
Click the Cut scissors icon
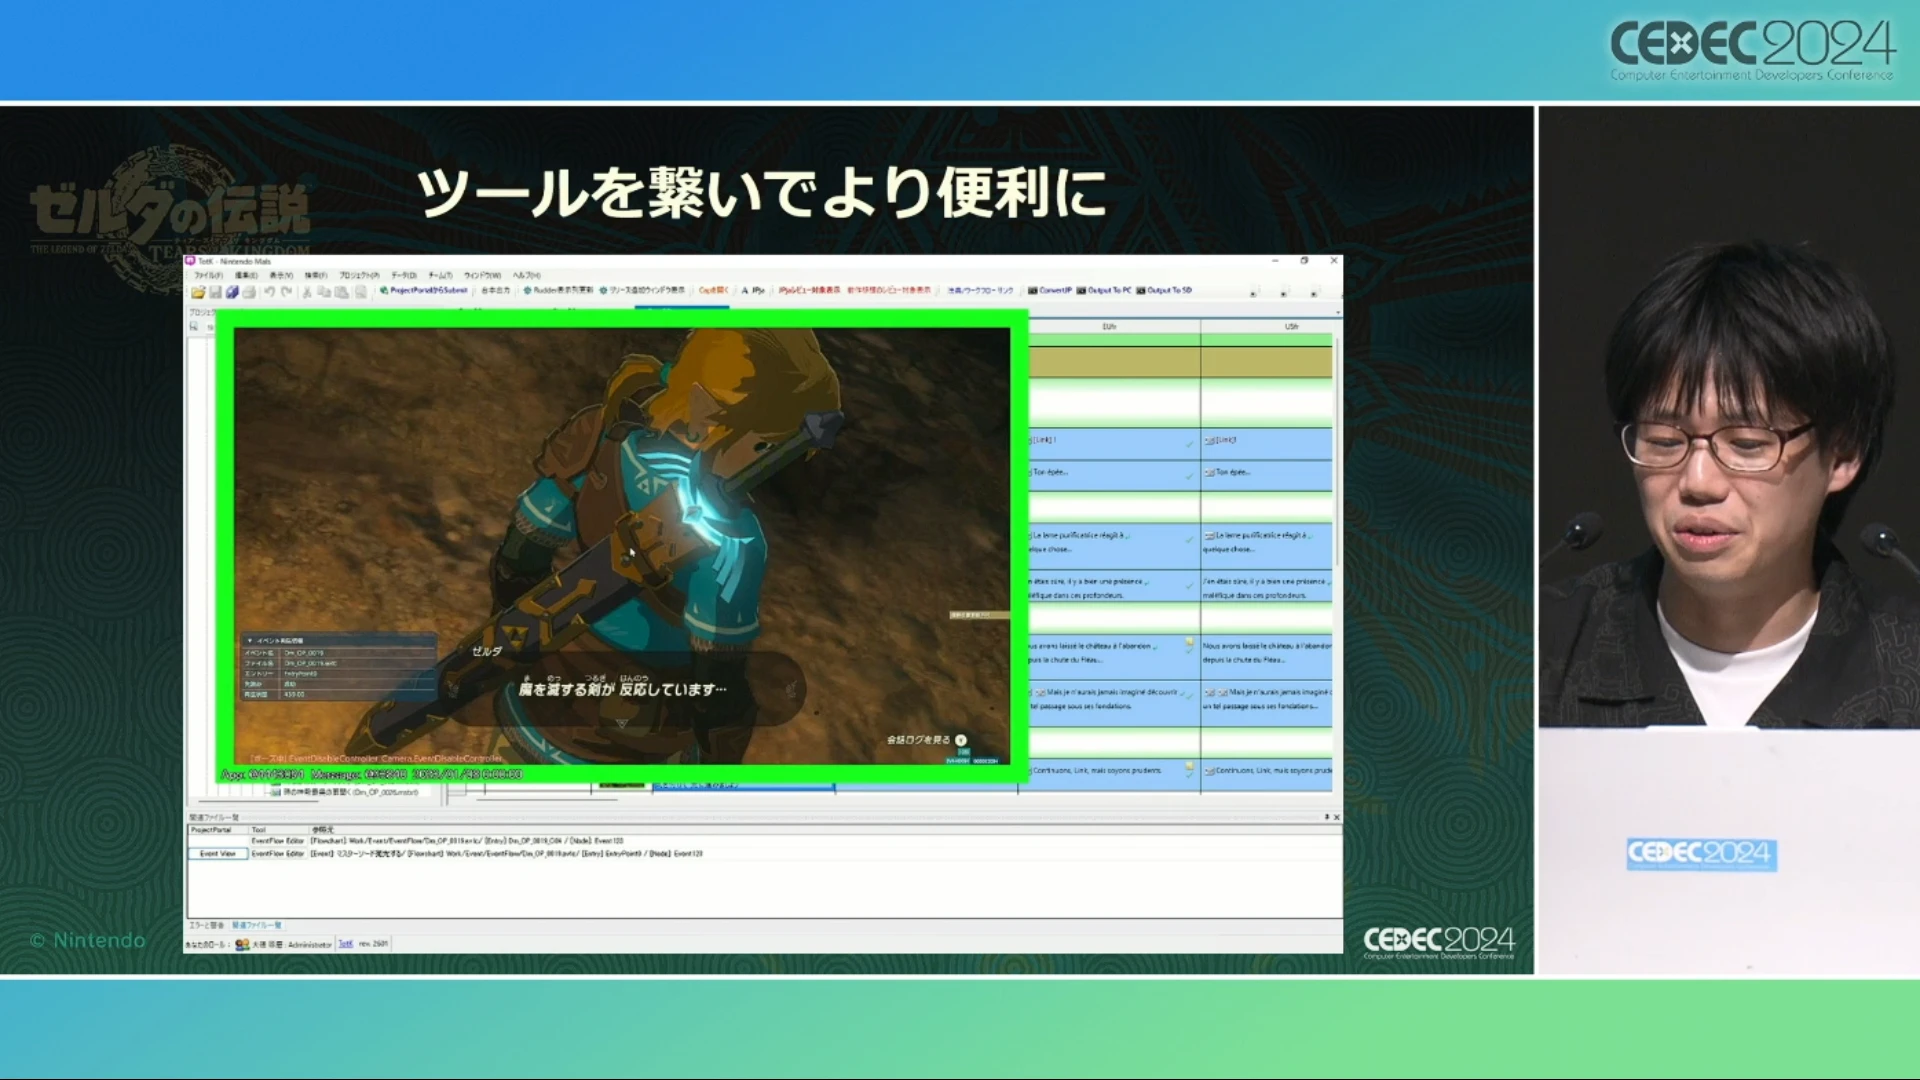pyautogui.click(x=307, y=292)
